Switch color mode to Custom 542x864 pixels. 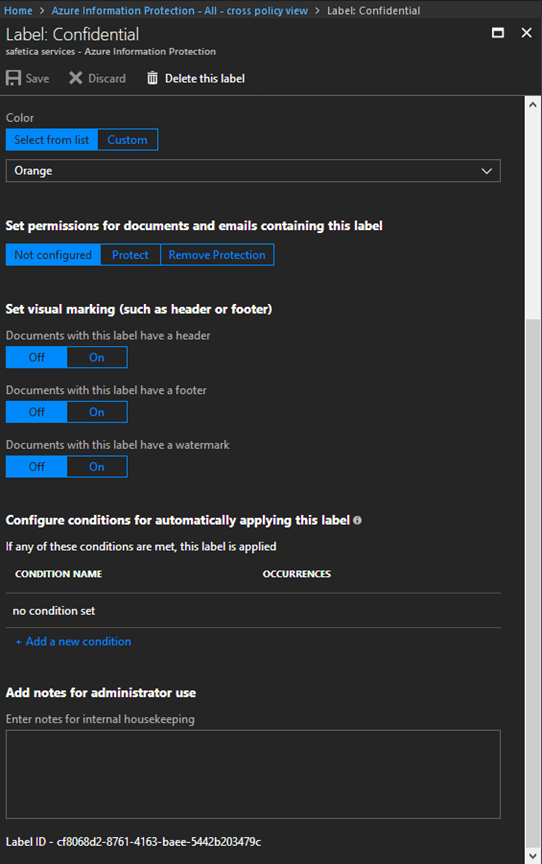pos(127,140)
